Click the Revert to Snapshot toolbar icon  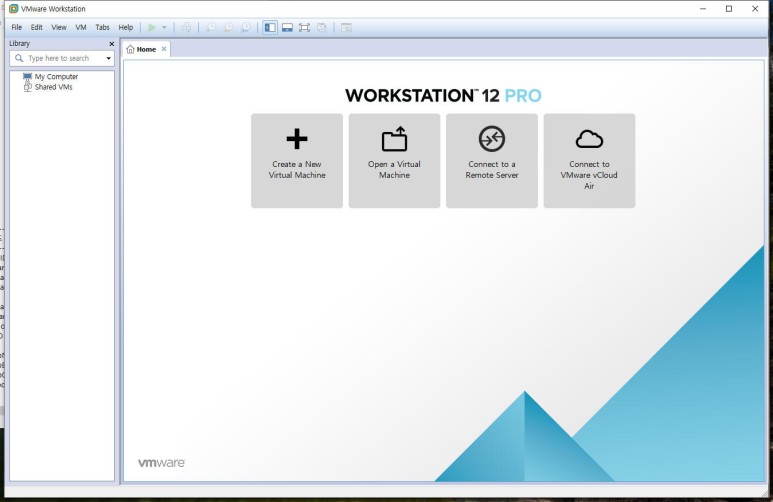pos(228,28)
